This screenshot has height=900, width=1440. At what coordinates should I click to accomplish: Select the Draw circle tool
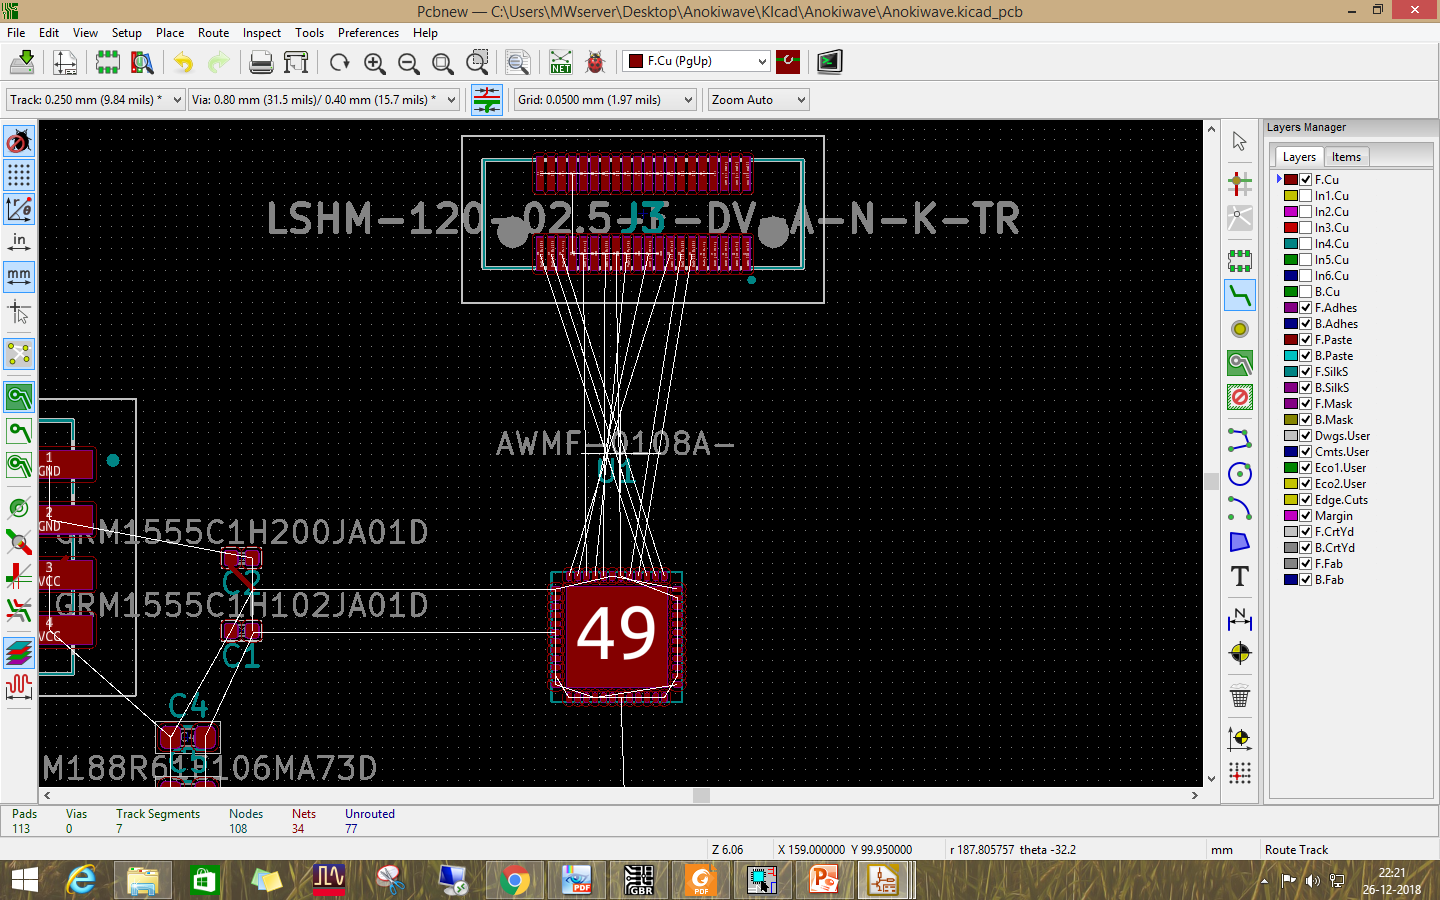[1240, 474]
